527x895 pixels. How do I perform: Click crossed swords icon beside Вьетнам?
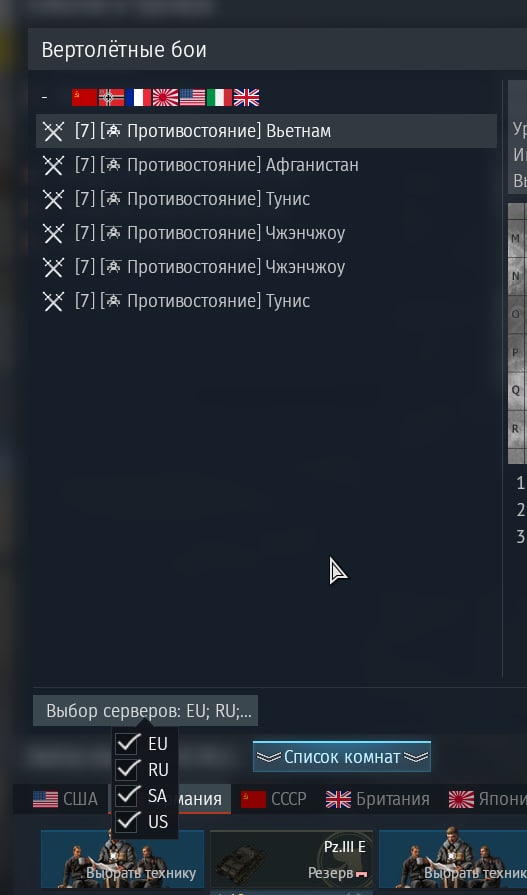pyautogui.click(x=54, y=131)
